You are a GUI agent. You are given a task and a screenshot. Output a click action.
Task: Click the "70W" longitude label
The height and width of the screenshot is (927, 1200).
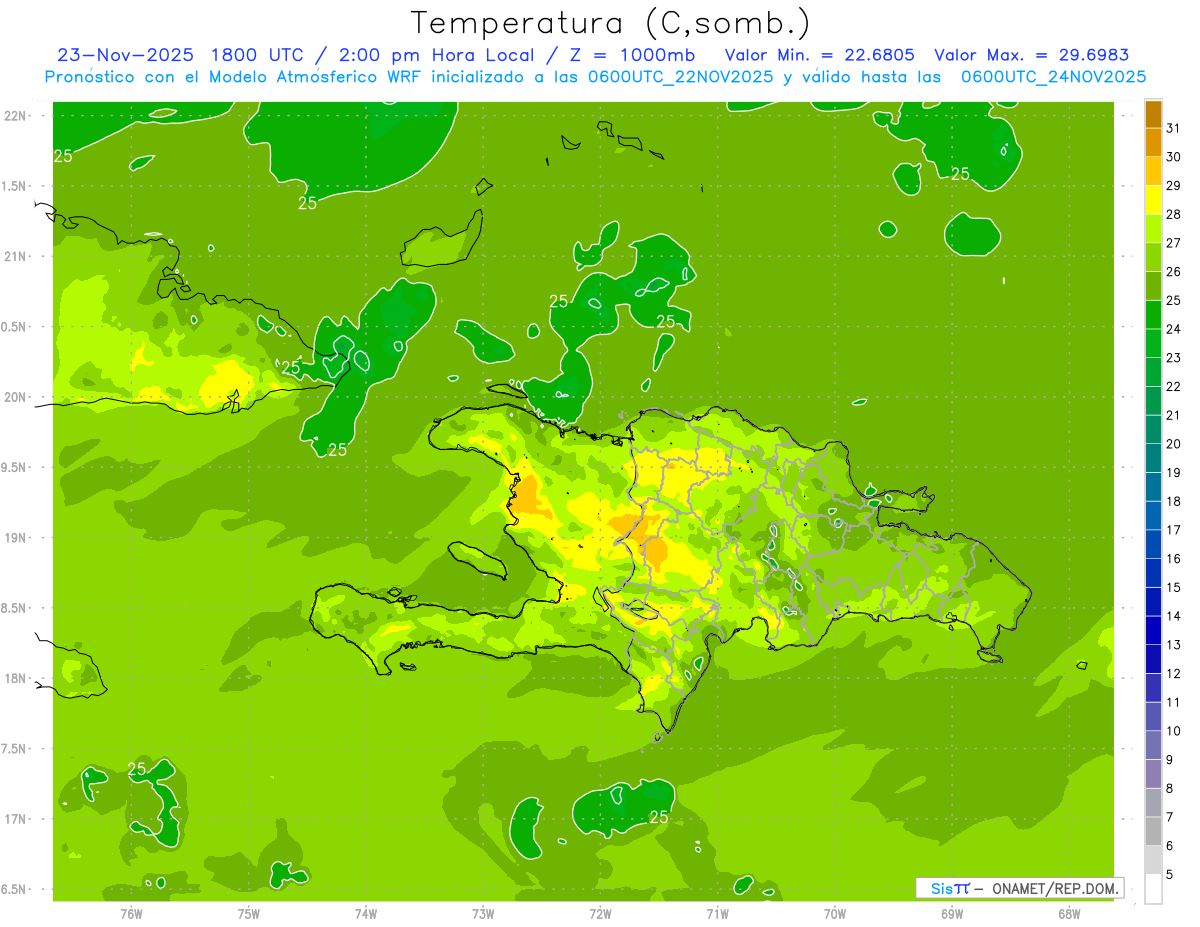[x=835, y=913]
